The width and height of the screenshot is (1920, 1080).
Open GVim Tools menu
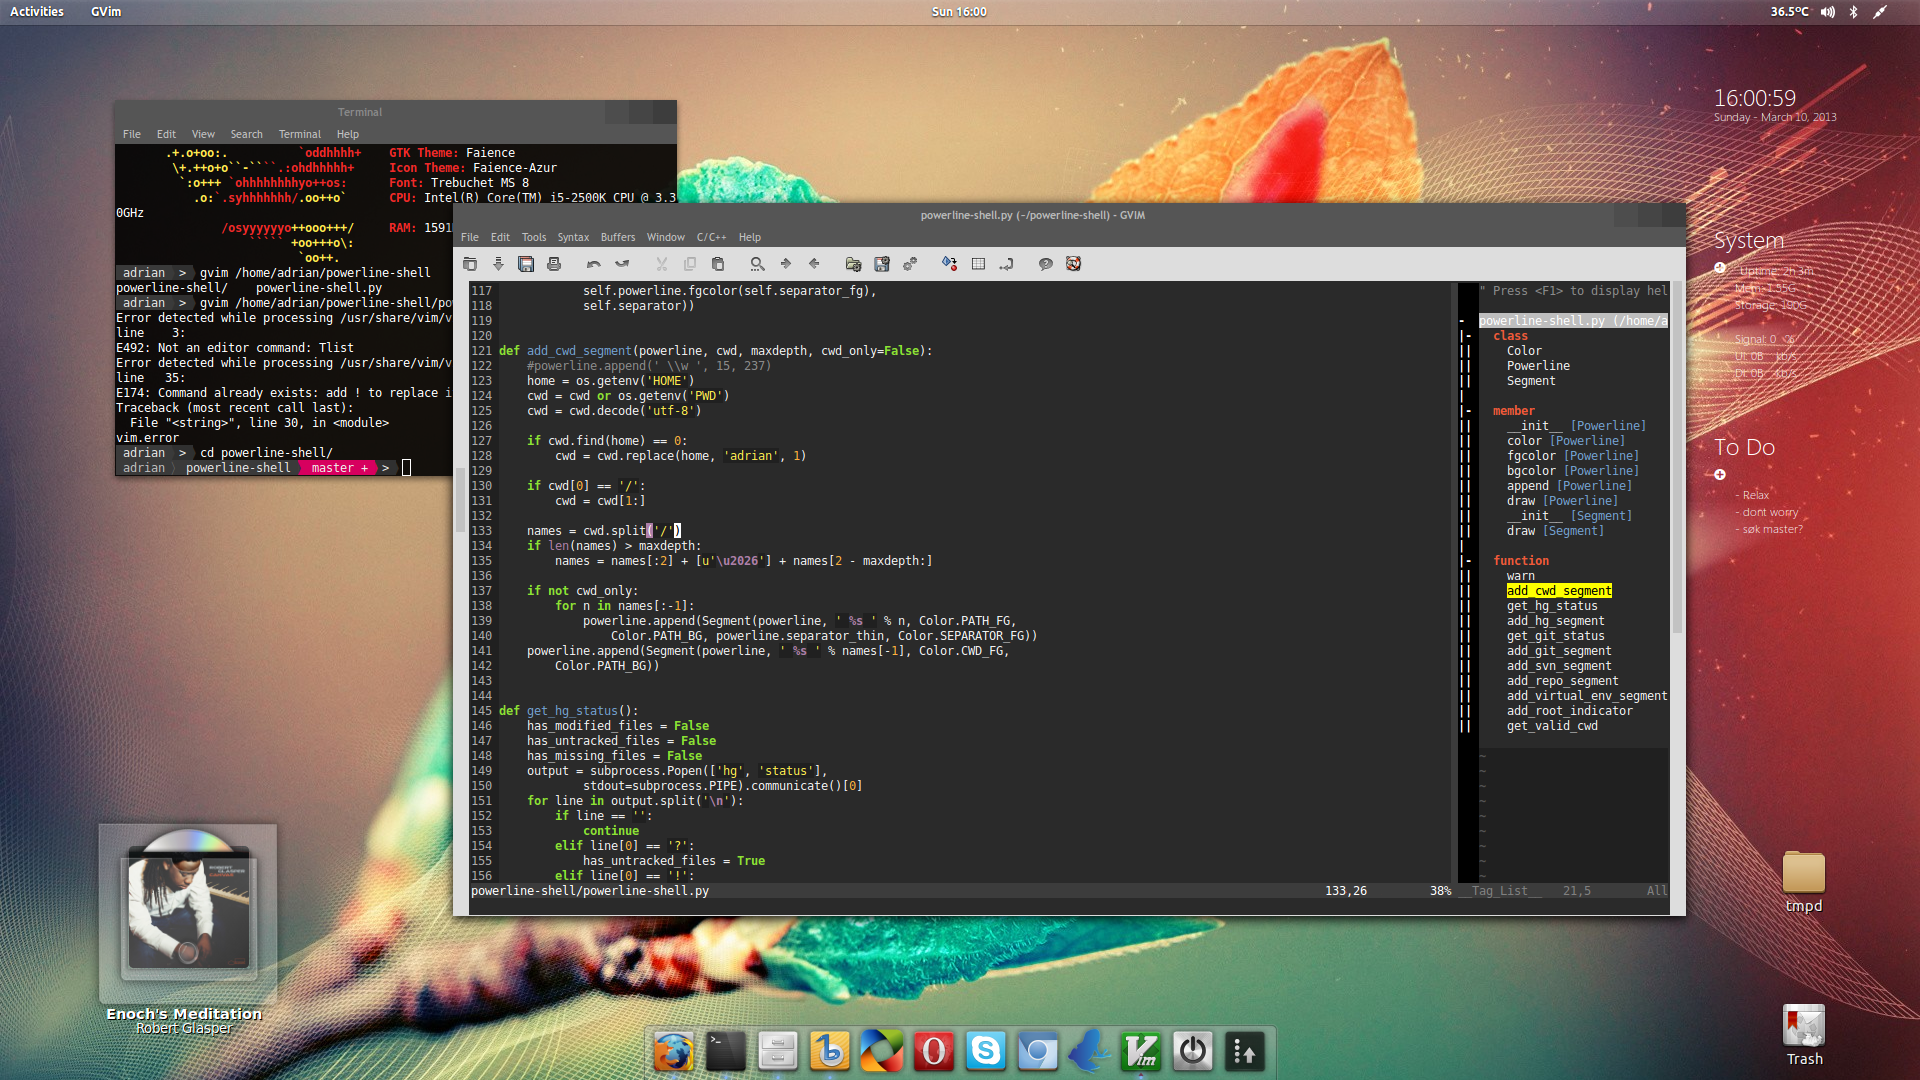pyautogui.click(x=534, y=237)
